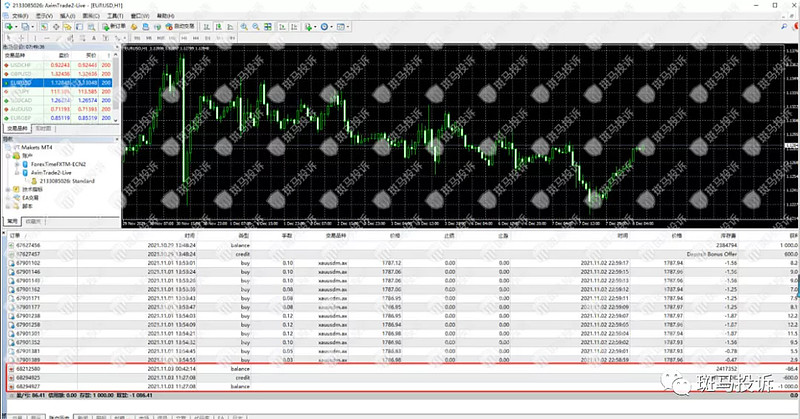
Task: Toggle the Data Window crosshair icon
Action: point(56,27)
